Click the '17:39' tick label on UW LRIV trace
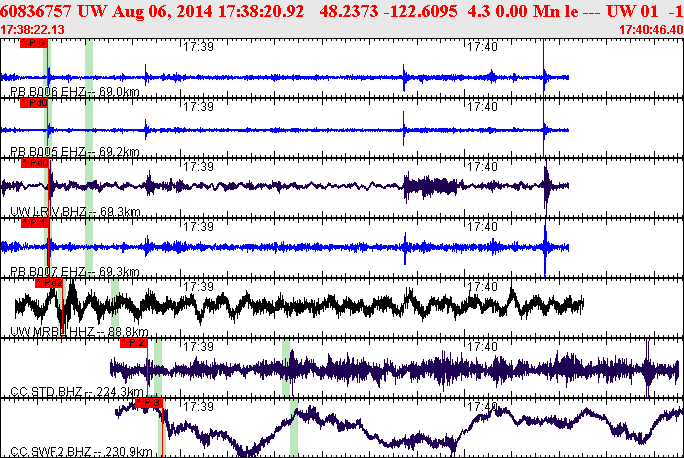The image size is (684, 458). click(198, 167)
